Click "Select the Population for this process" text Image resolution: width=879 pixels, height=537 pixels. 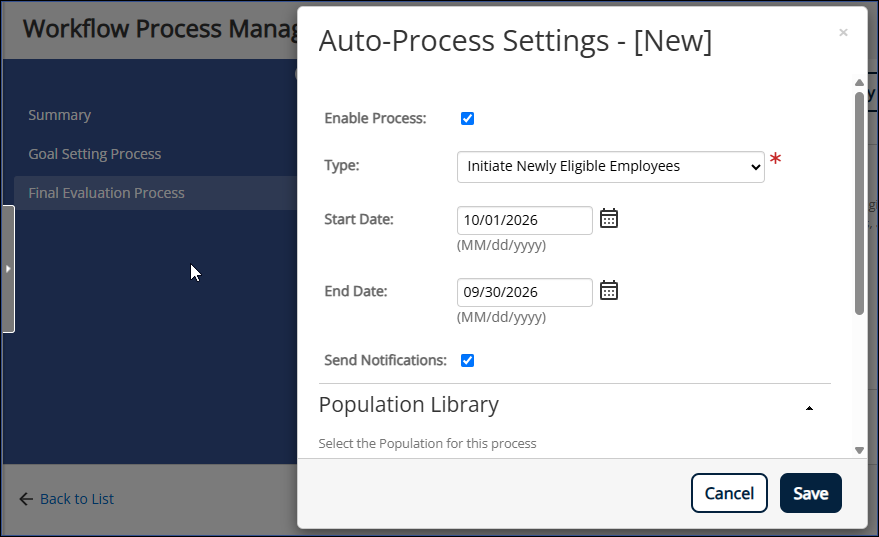tap(427, 443)
